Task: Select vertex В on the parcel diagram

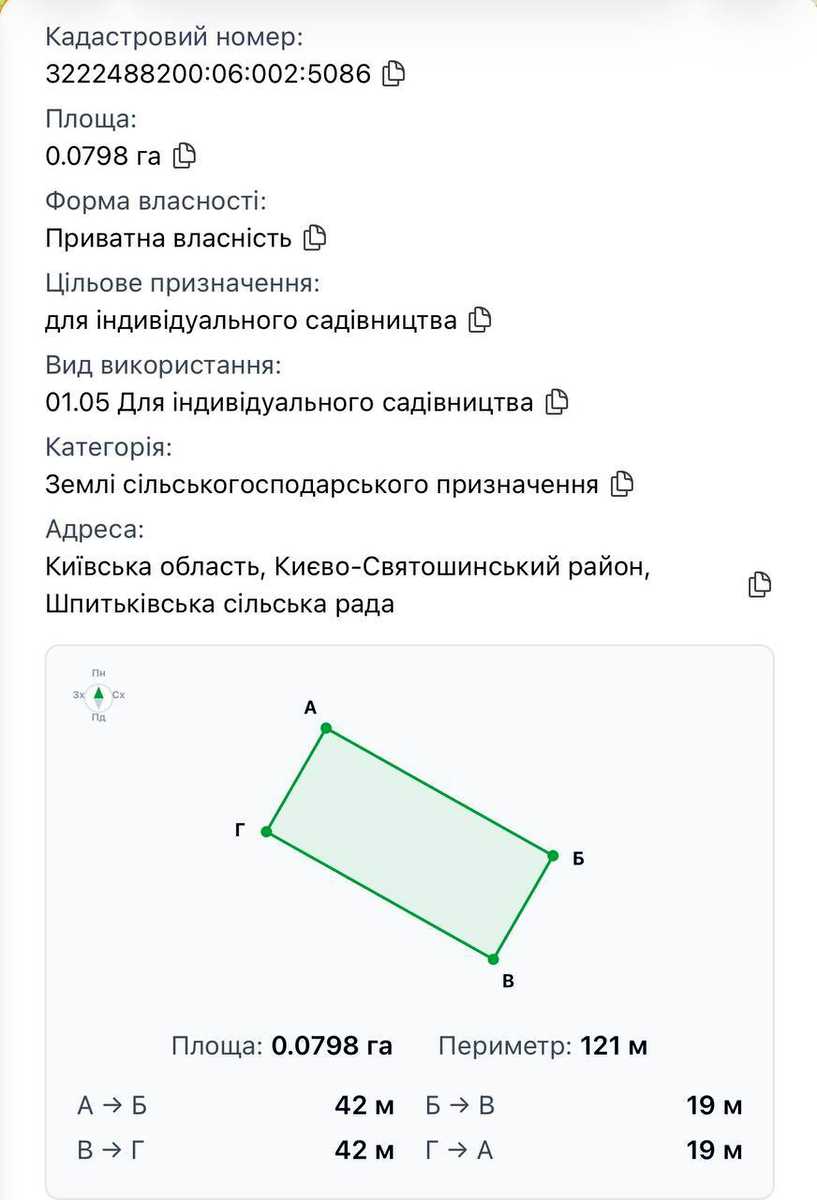Action: pos(493,959)
